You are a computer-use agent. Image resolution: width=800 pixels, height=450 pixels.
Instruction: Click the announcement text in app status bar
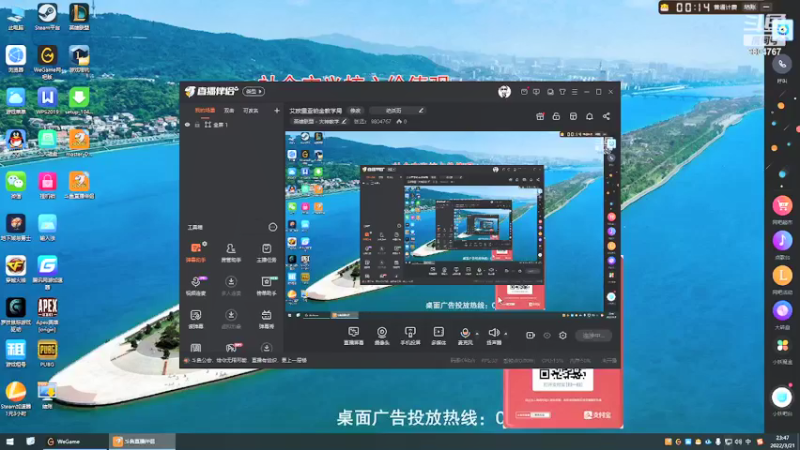[249, 360]
